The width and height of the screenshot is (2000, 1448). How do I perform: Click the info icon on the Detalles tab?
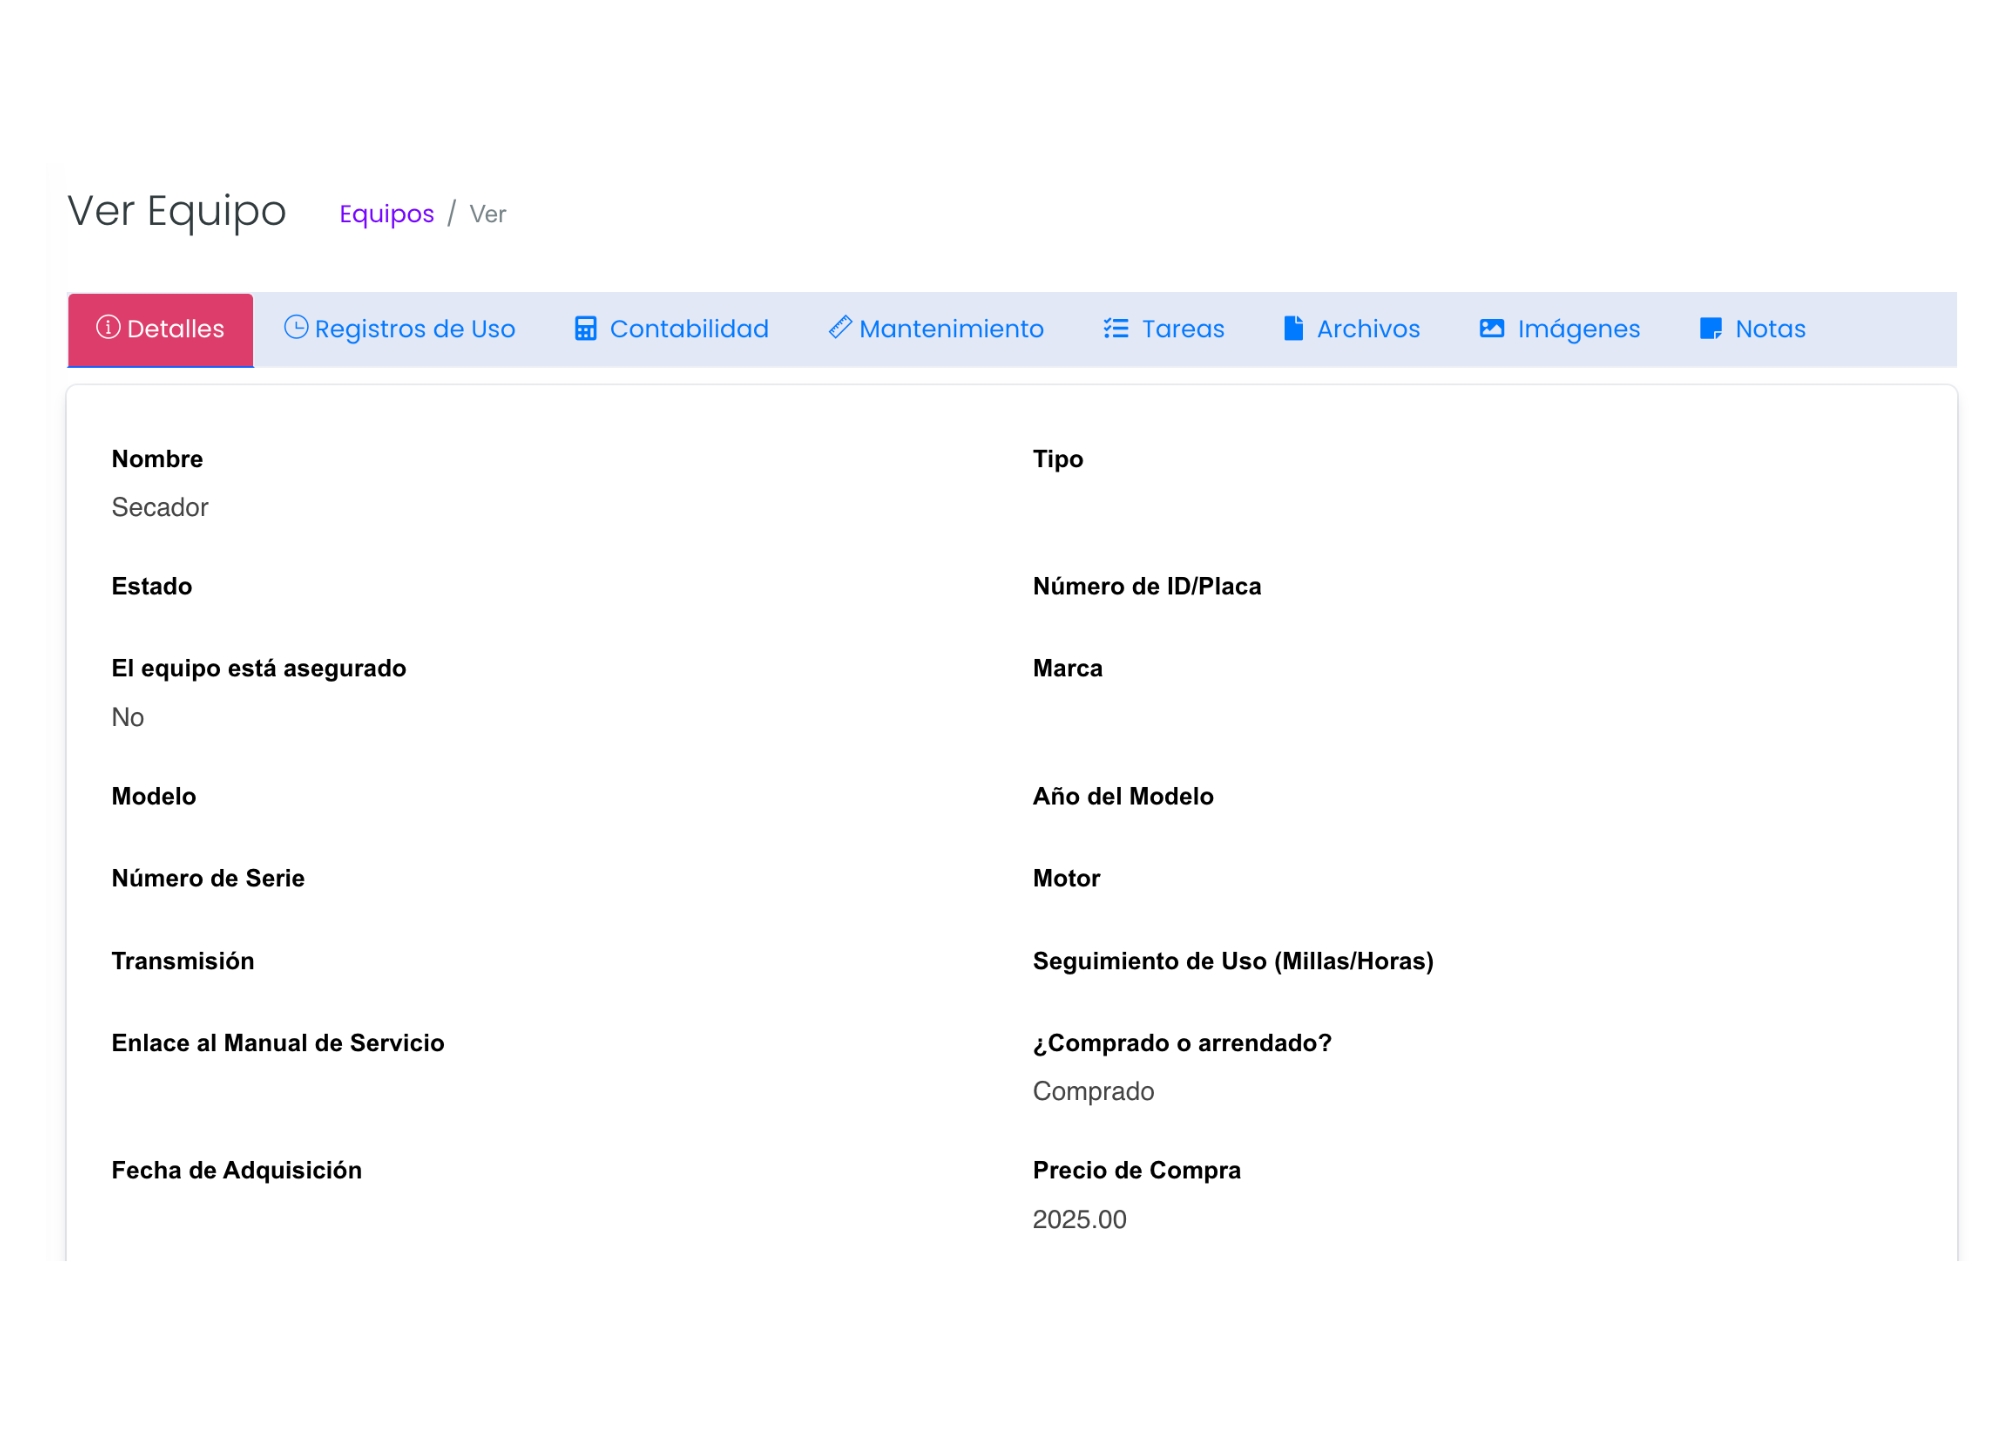(108, 327)
